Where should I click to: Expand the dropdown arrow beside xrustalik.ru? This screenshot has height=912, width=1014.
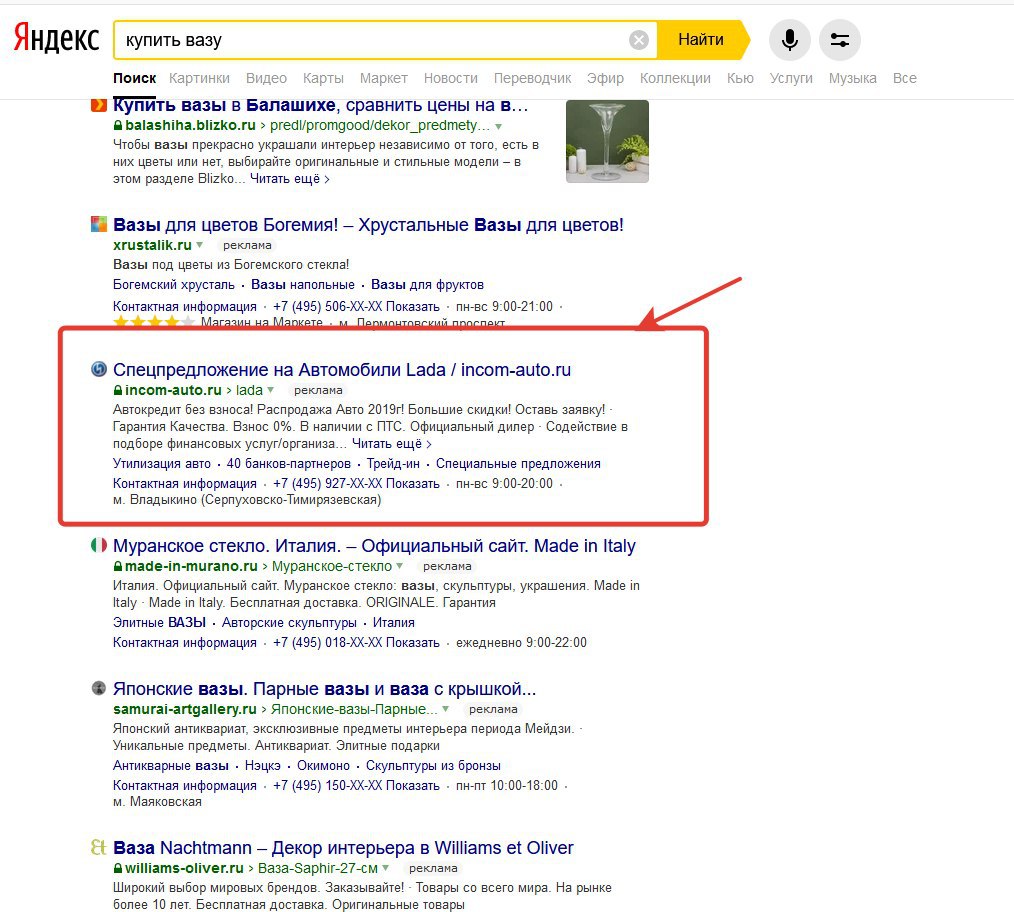[200, 245]
